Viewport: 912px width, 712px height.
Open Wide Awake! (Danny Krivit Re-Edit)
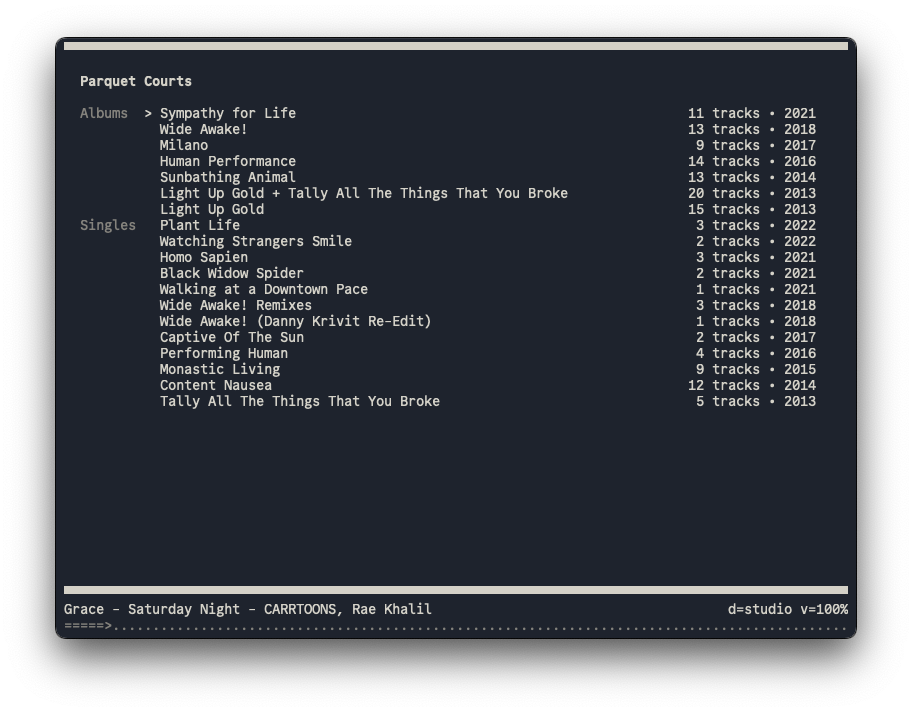296,321
